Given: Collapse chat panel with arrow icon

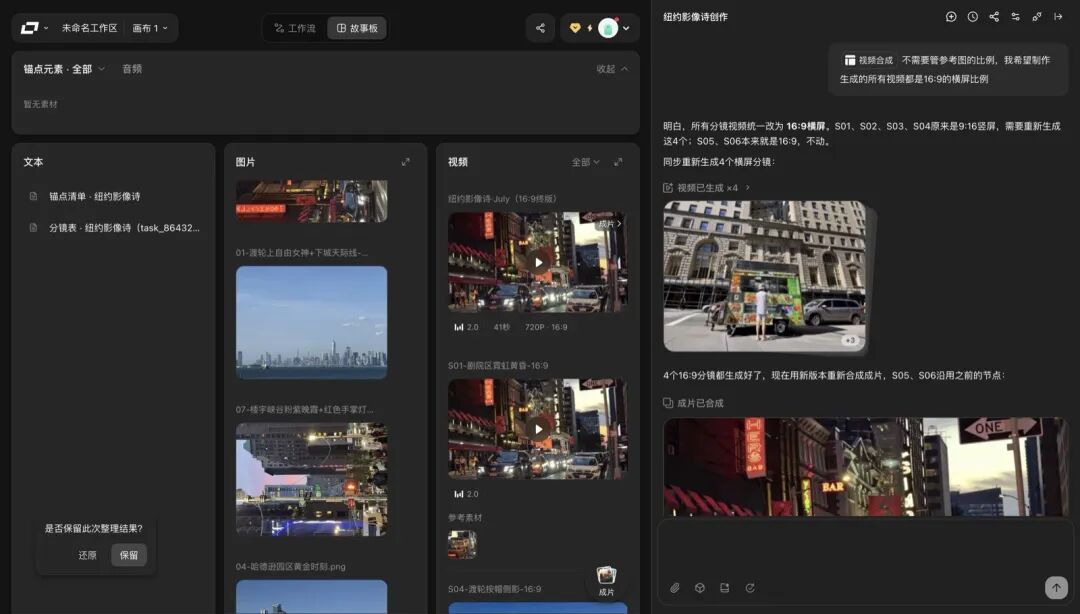Looking at the screenshot, I should pyautogui.click(x=1058, y=17).
